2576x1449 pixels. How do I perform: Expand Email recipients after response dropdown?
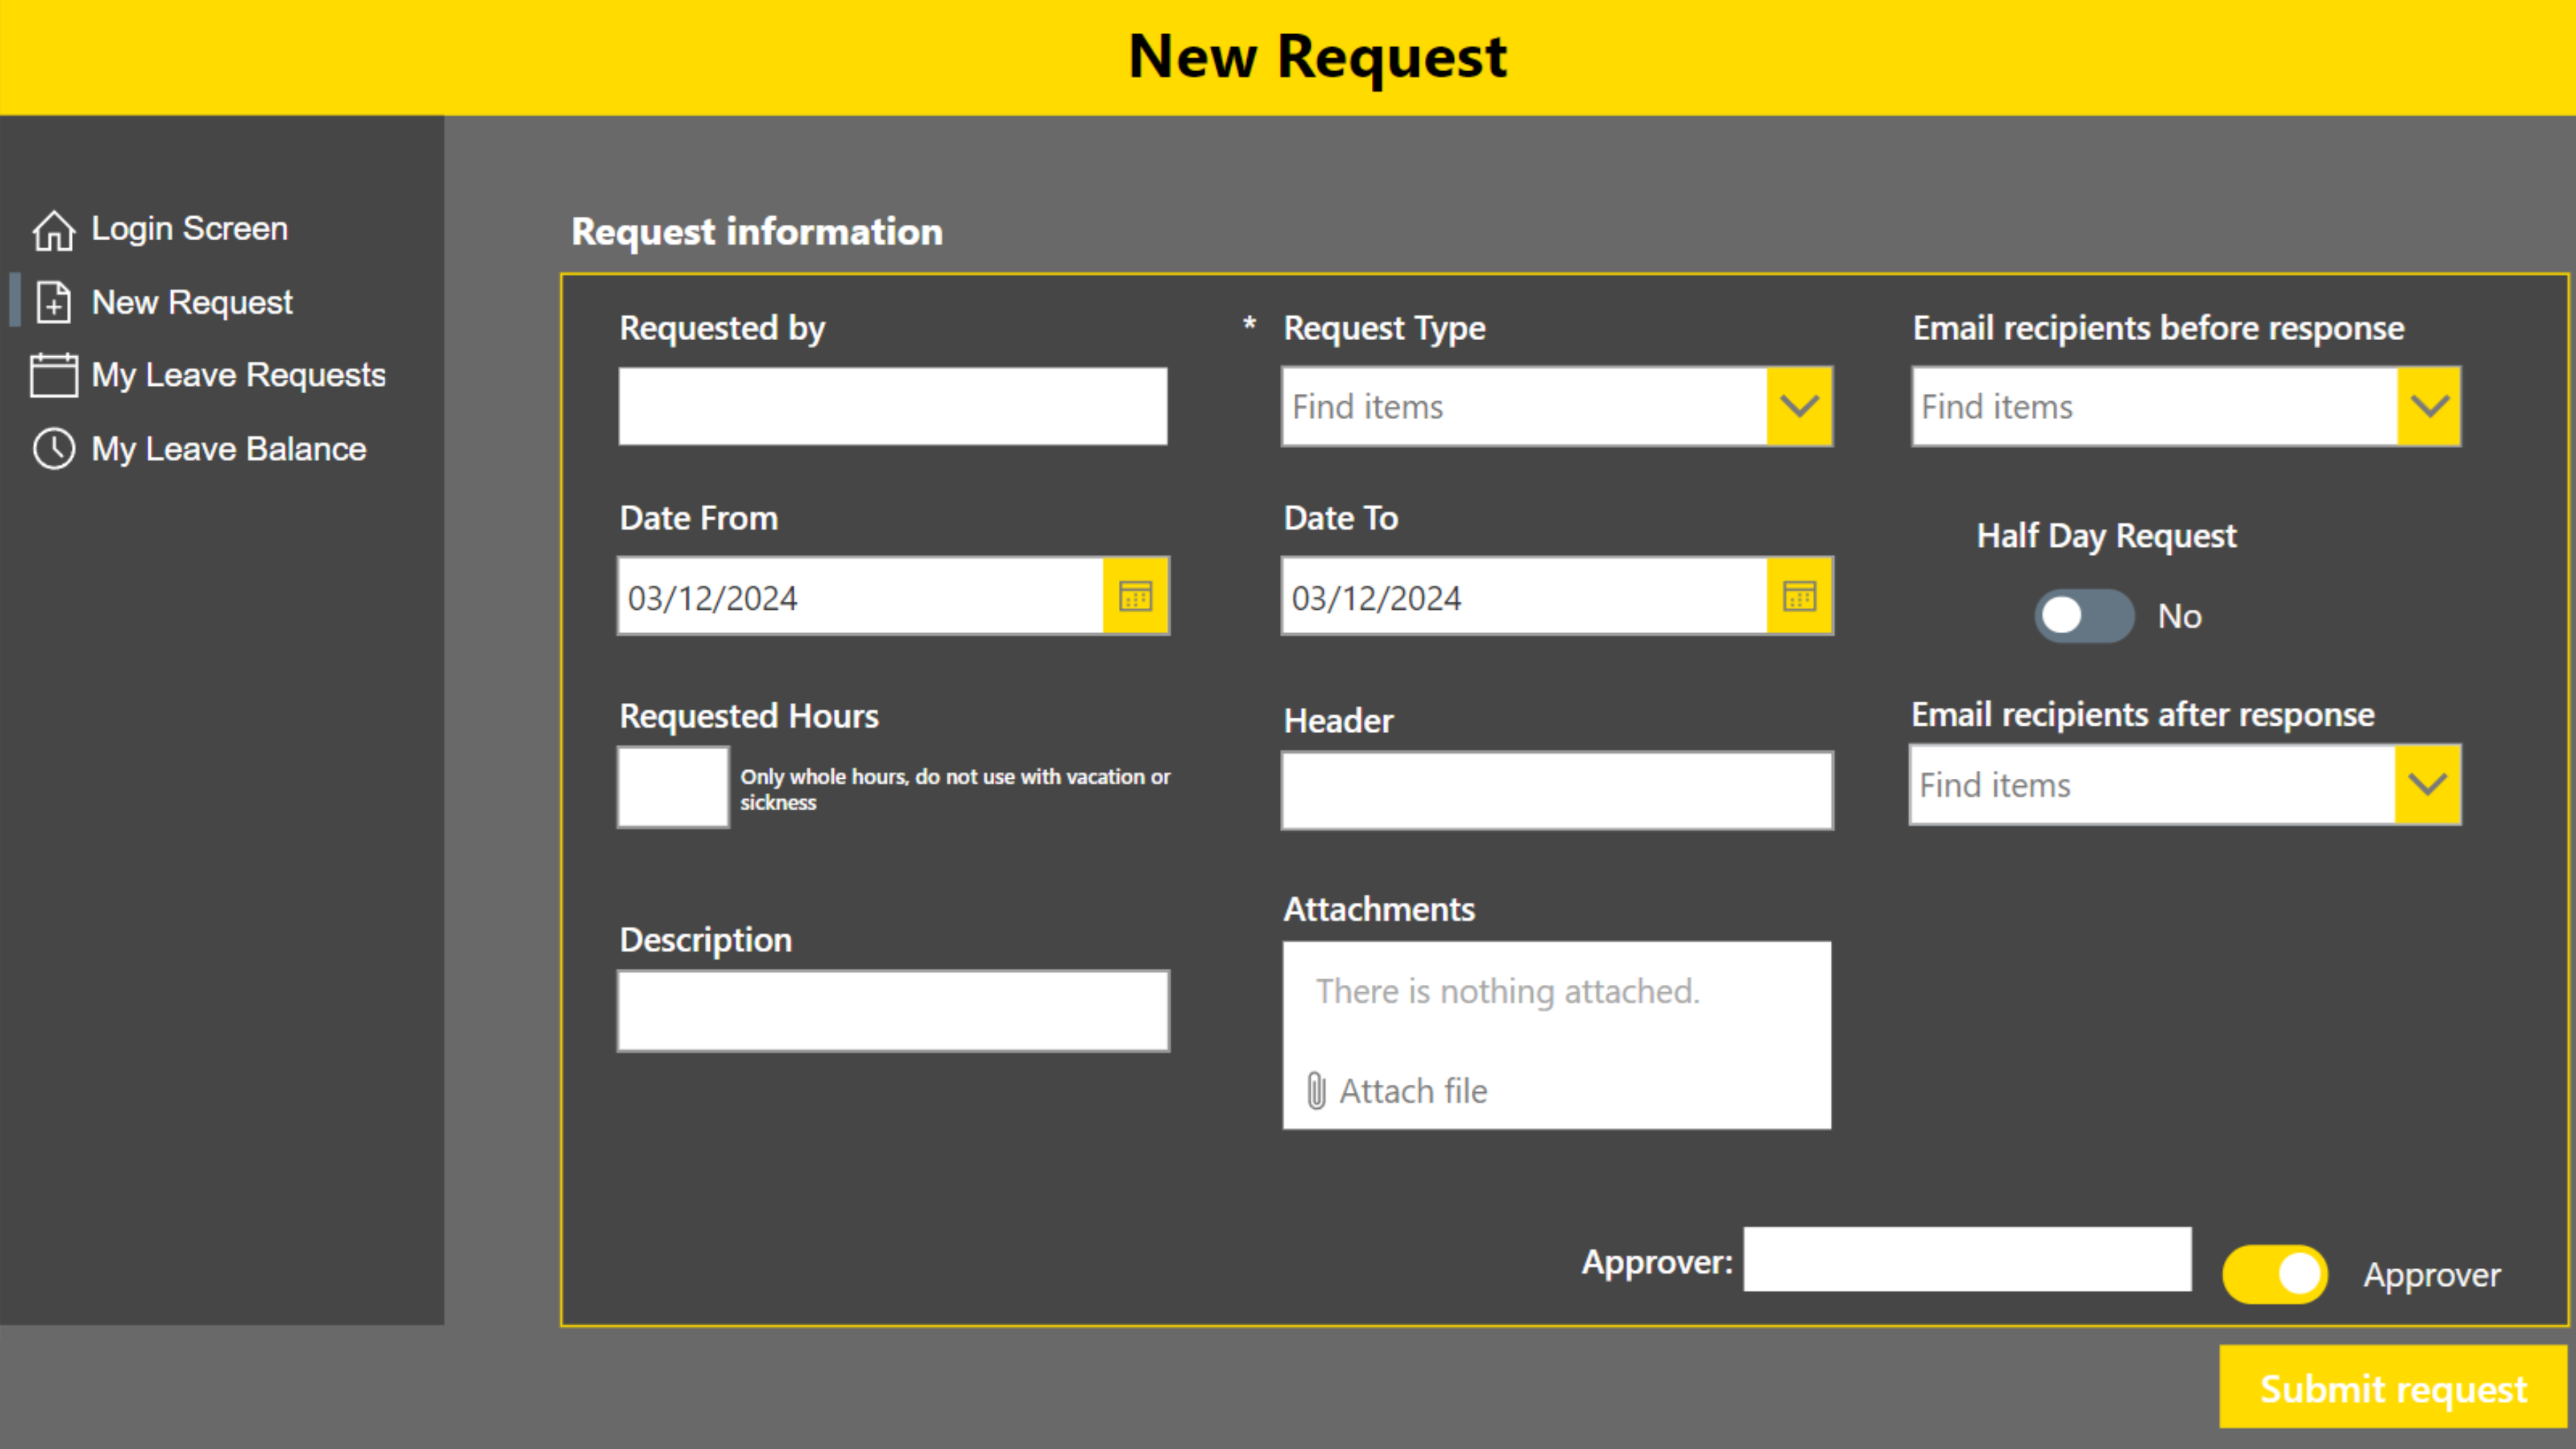(2427, 784)
